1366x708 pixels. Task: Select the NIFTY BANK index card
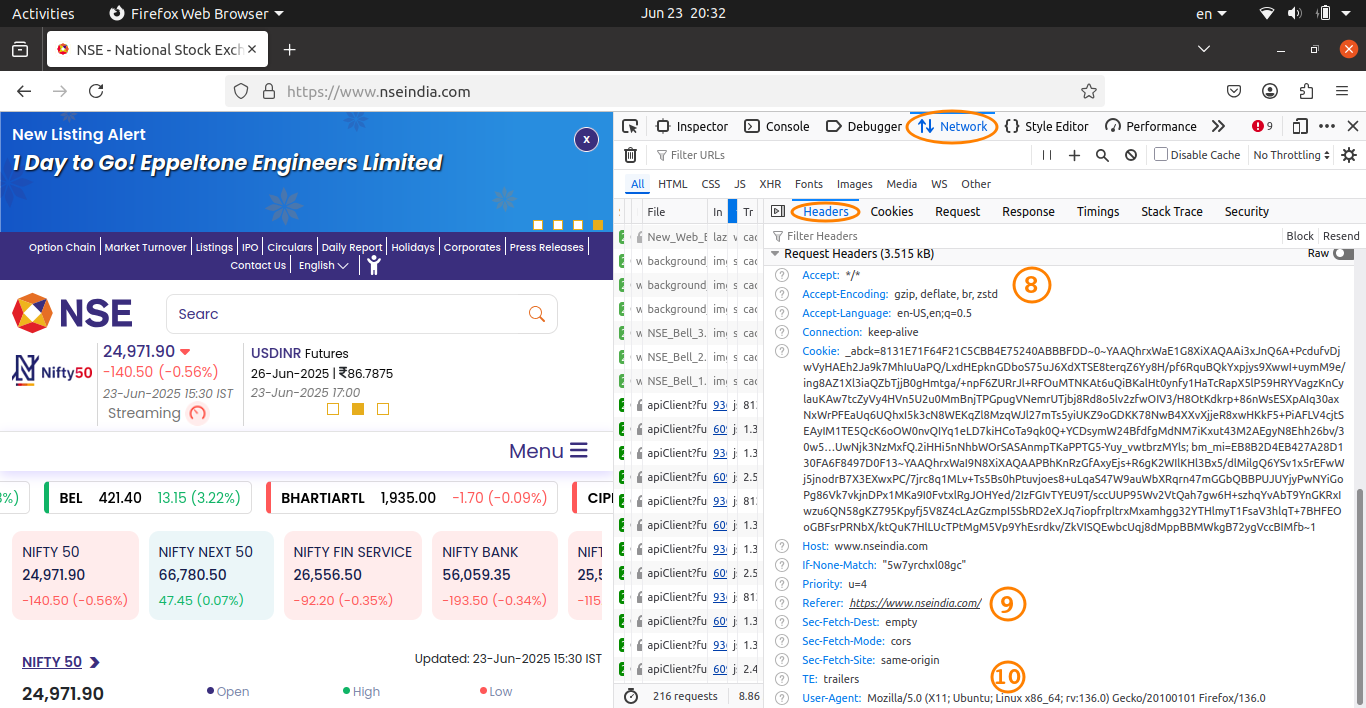click(496, 575)
